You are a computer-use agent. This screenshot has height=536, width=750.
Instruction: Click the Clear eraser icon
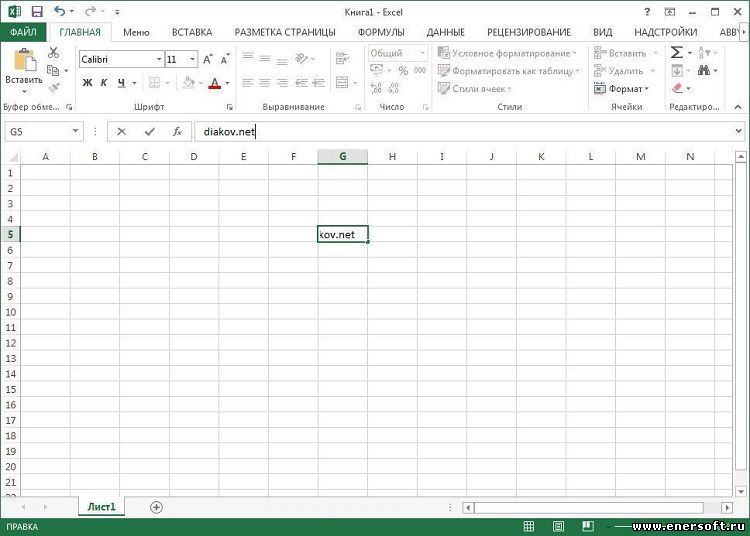(677, 88)
